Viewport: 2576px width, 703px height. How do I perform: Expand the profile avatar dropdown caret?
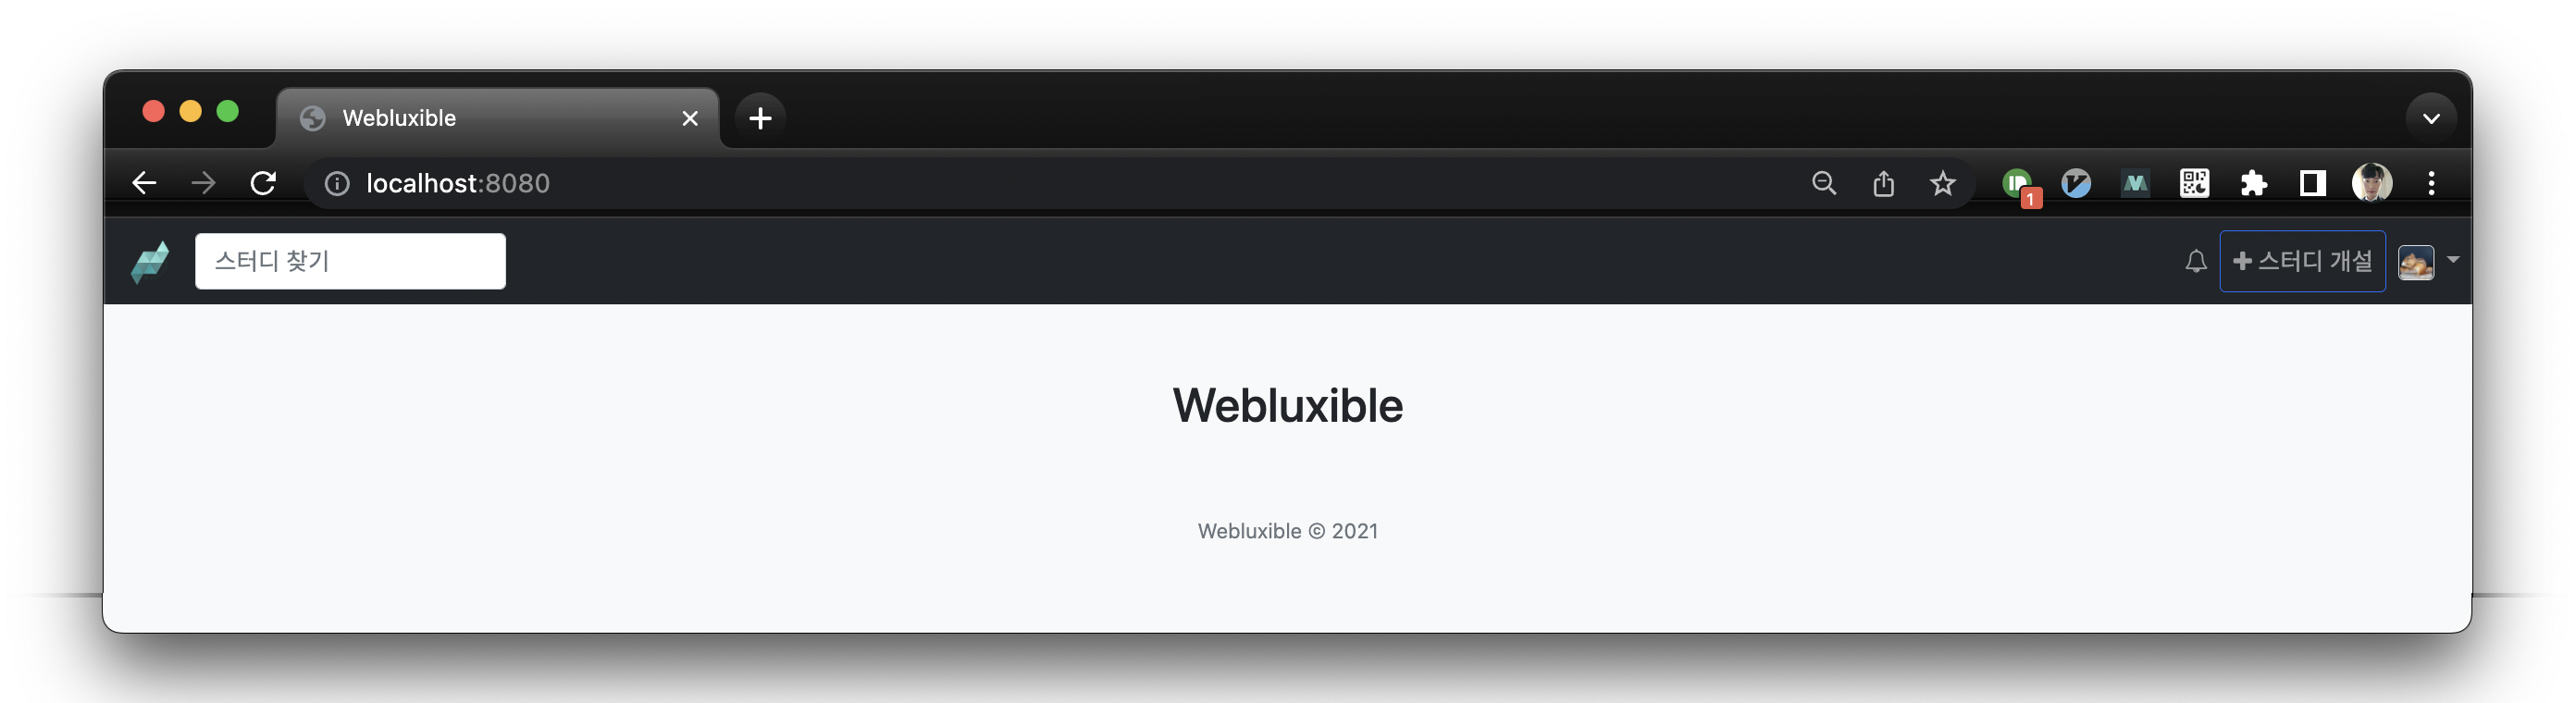click(x=2453, y=260)
